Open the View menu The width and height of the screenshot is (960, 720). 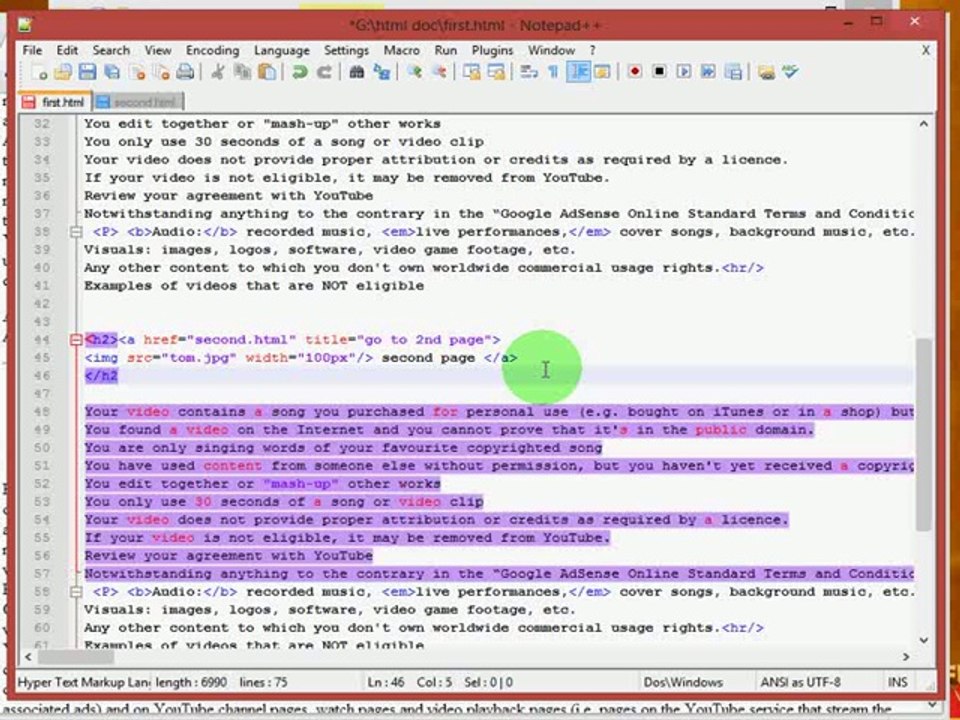click(x=157, y=50)
